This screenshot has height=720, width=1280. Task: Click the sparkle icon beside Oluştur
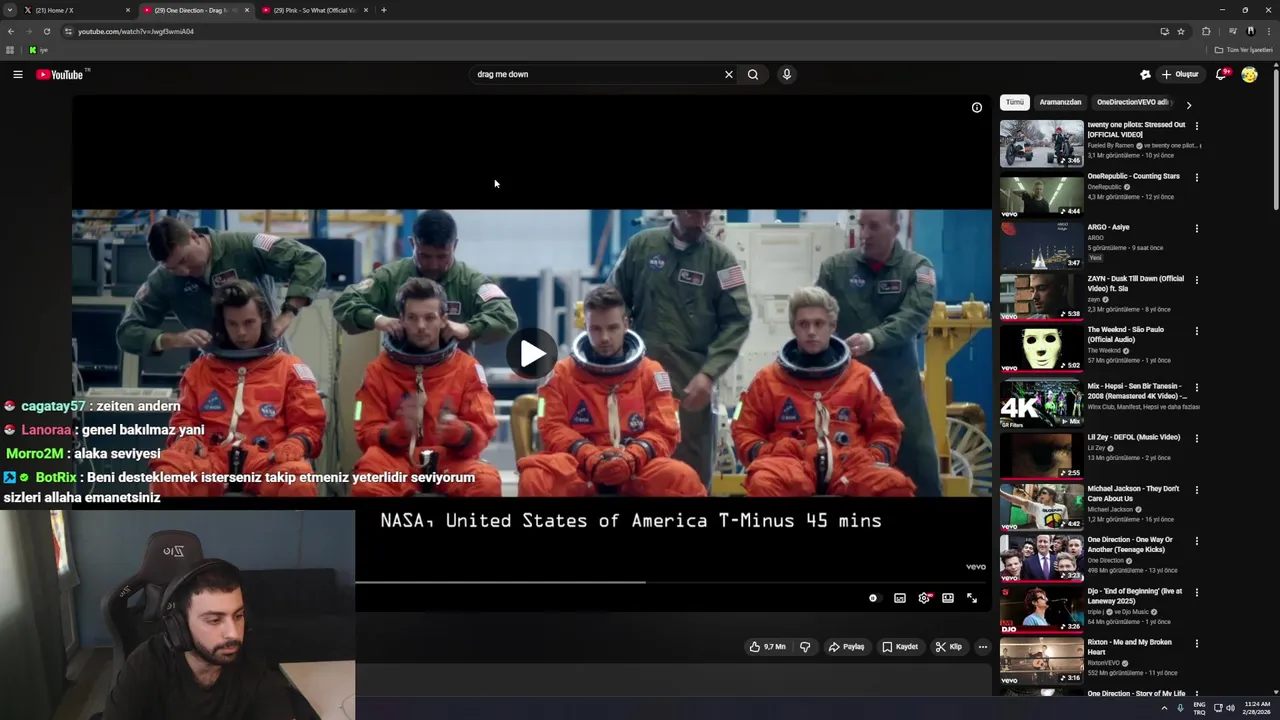click(1145, 74)
